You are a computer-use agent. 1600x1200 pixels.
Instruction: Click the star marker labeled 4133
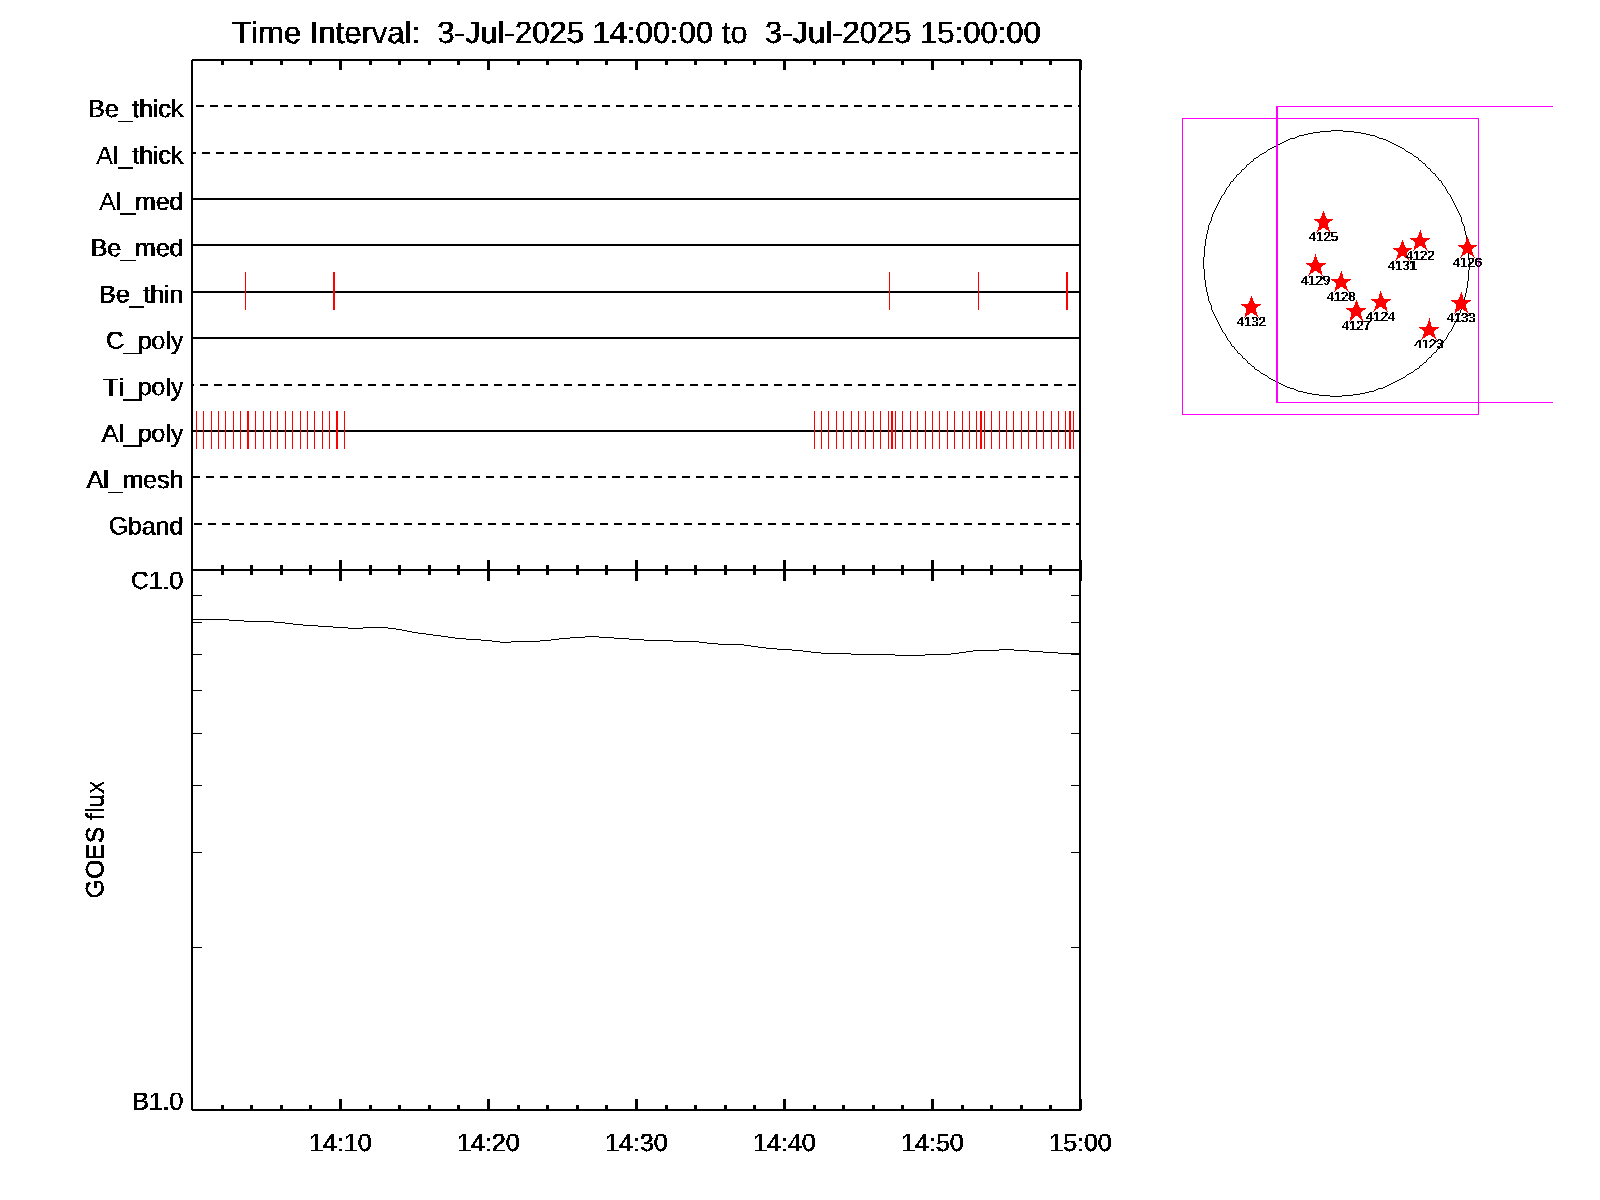pyautogui.click(x=1460, y=303)
